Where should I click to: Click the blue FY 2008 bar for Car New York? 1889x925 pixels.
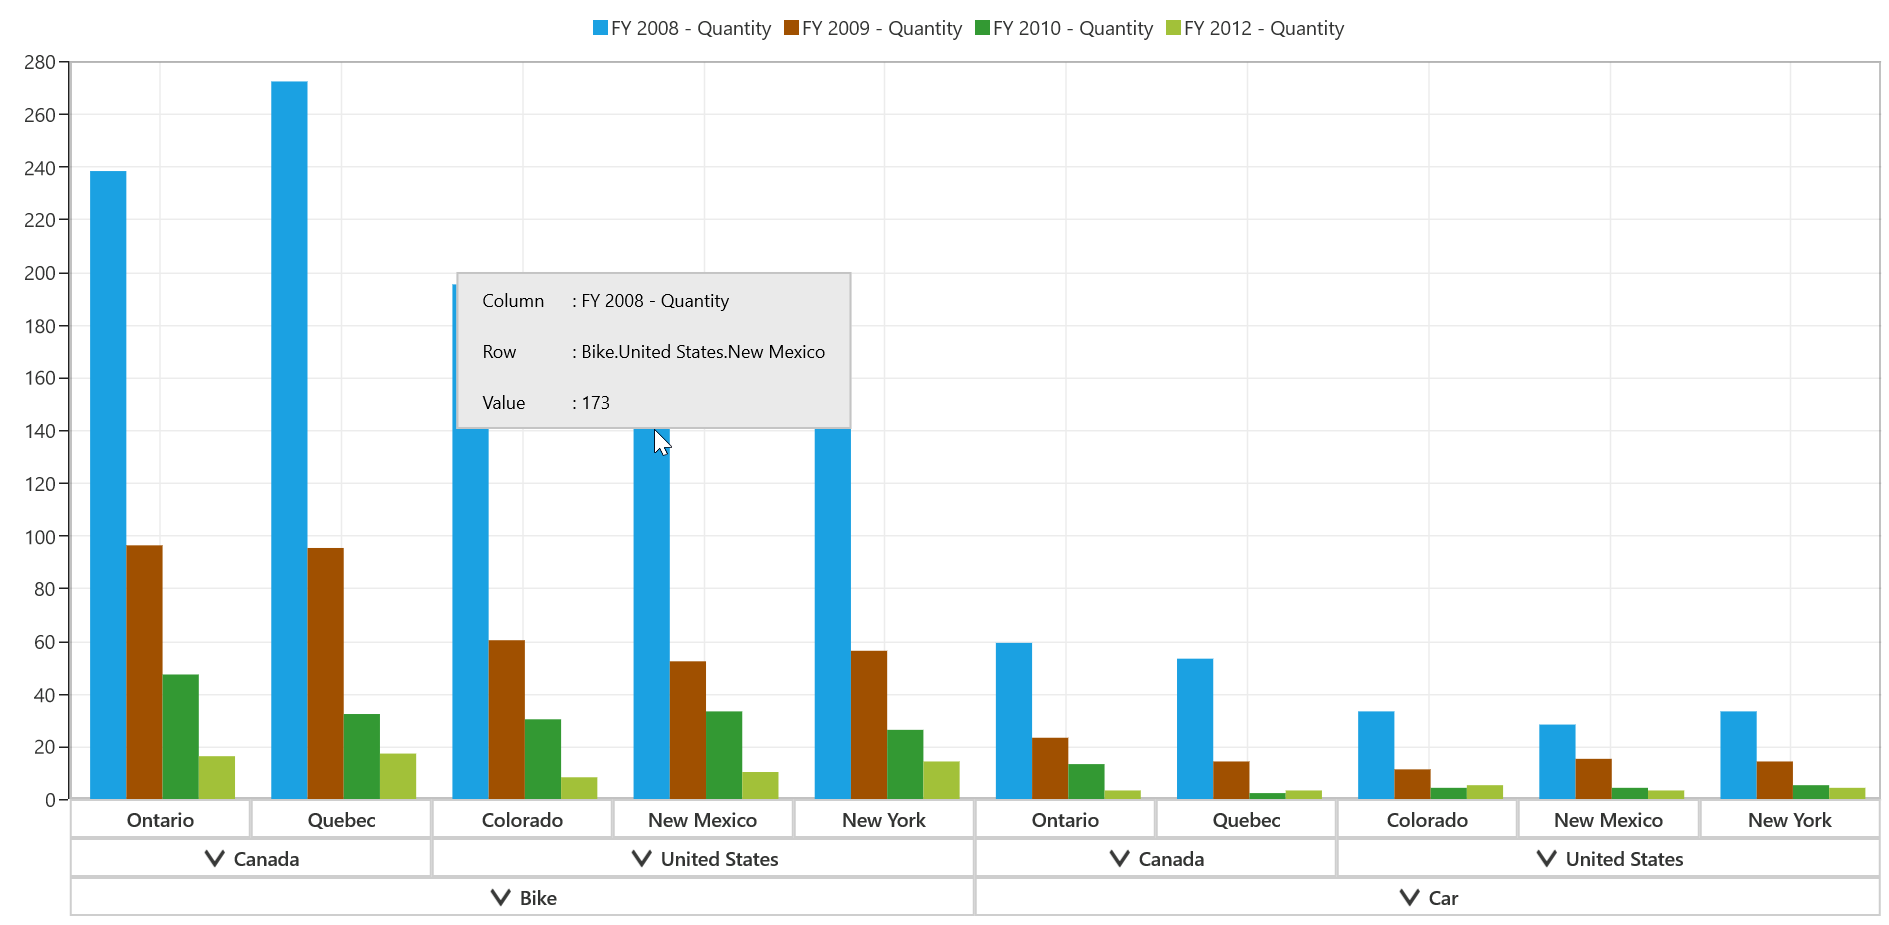point(1738,755)
